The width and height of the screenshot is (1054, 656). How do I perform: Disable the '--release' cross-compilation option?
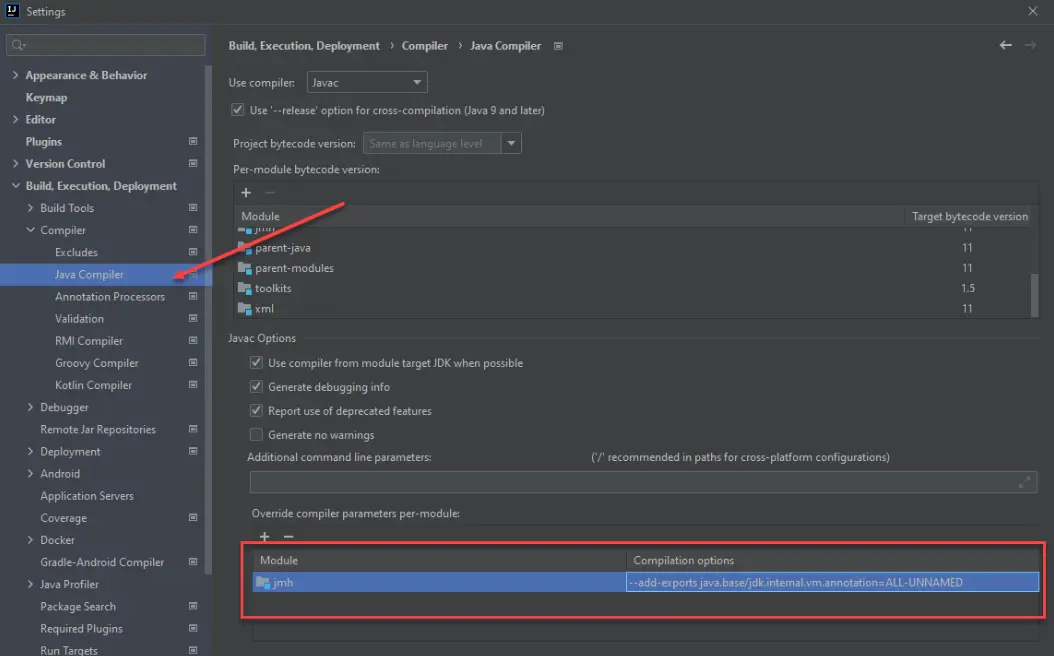coord(237,110)
